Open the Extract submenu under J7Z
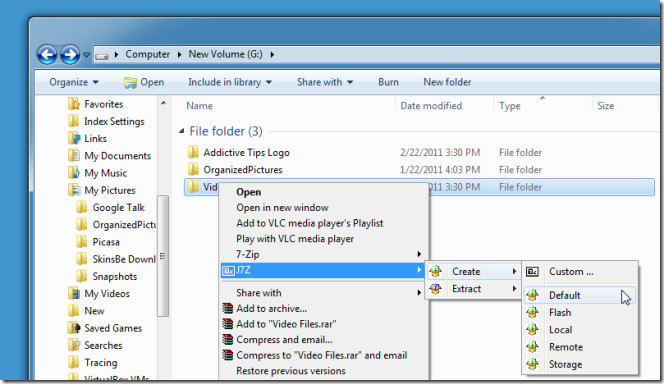The image size is (664, 384). tap(473, 289)
